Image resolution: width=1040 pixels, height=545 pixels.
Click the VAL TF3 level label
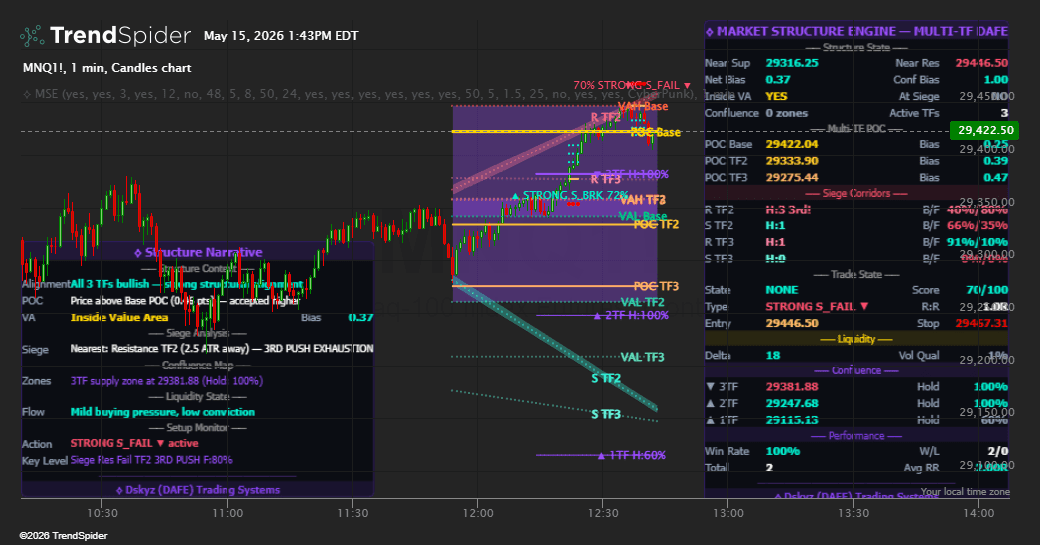coord(643,357)
